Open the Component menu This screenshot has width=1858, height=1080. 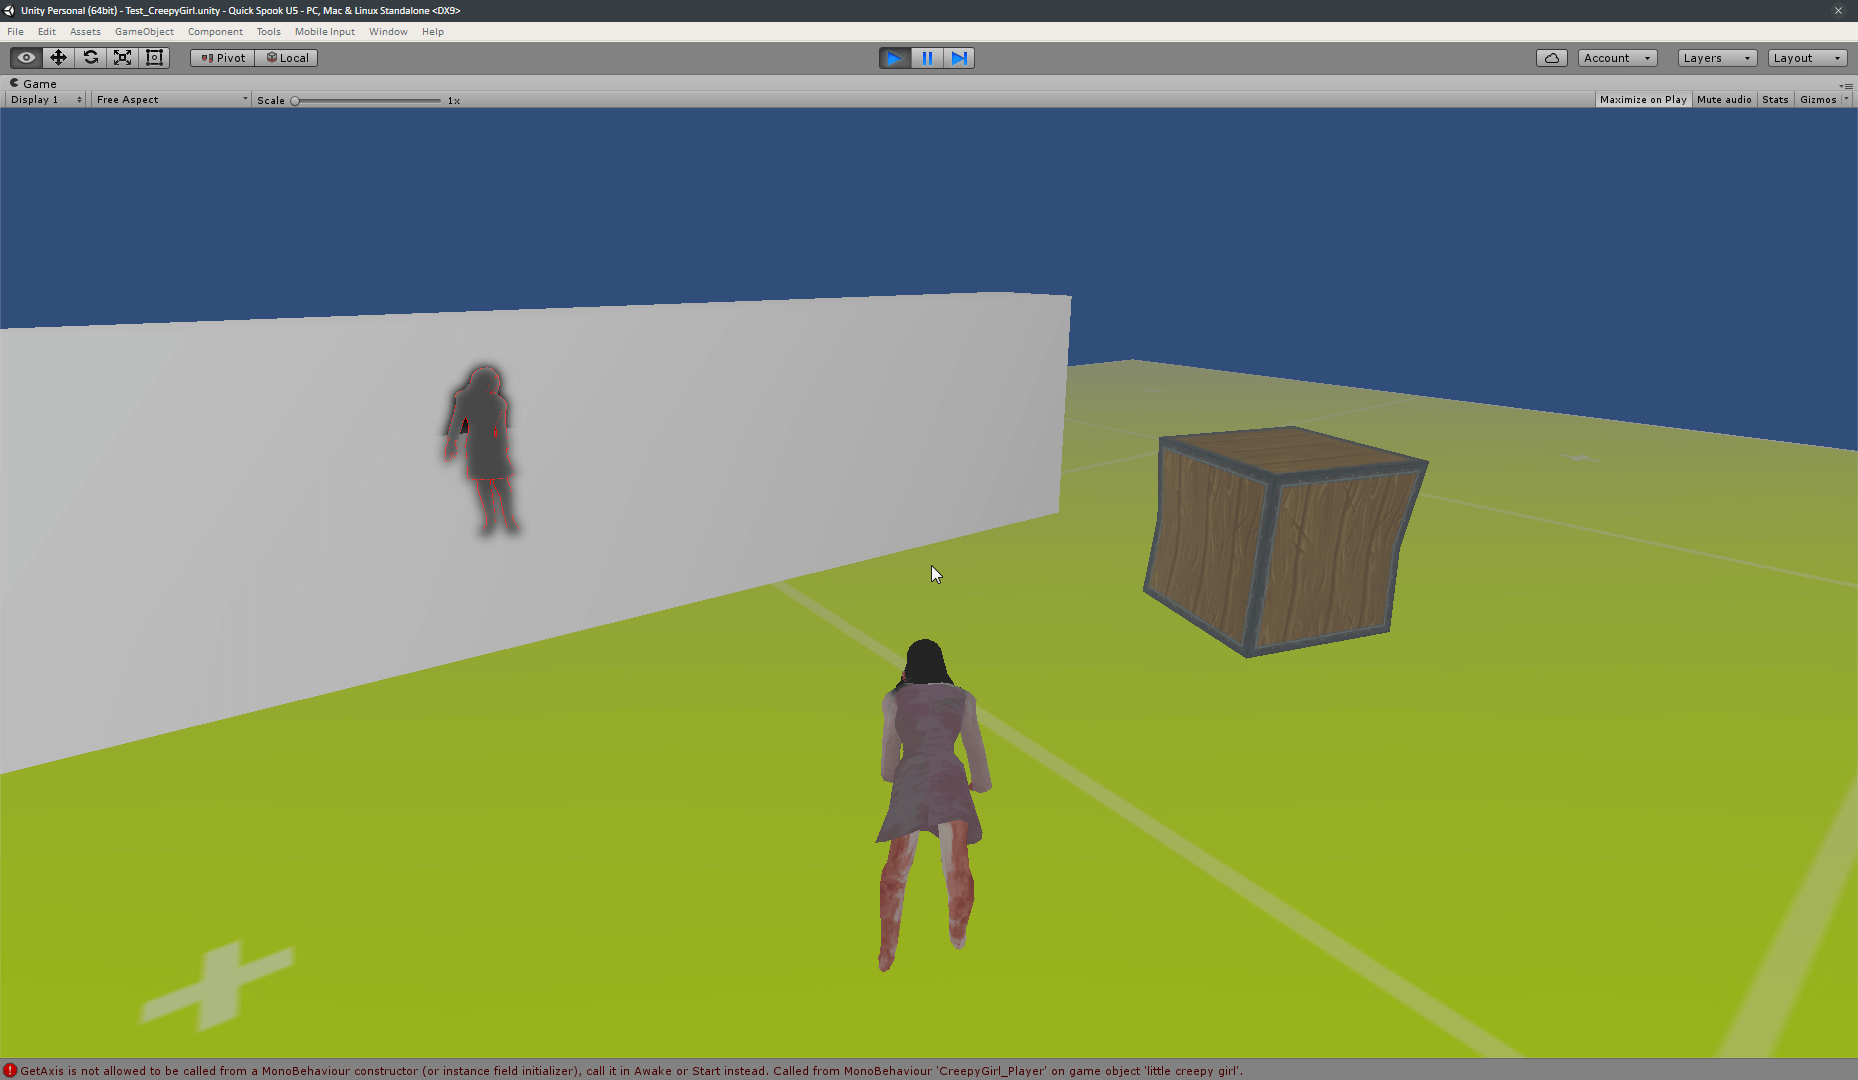tap(215, 32)
